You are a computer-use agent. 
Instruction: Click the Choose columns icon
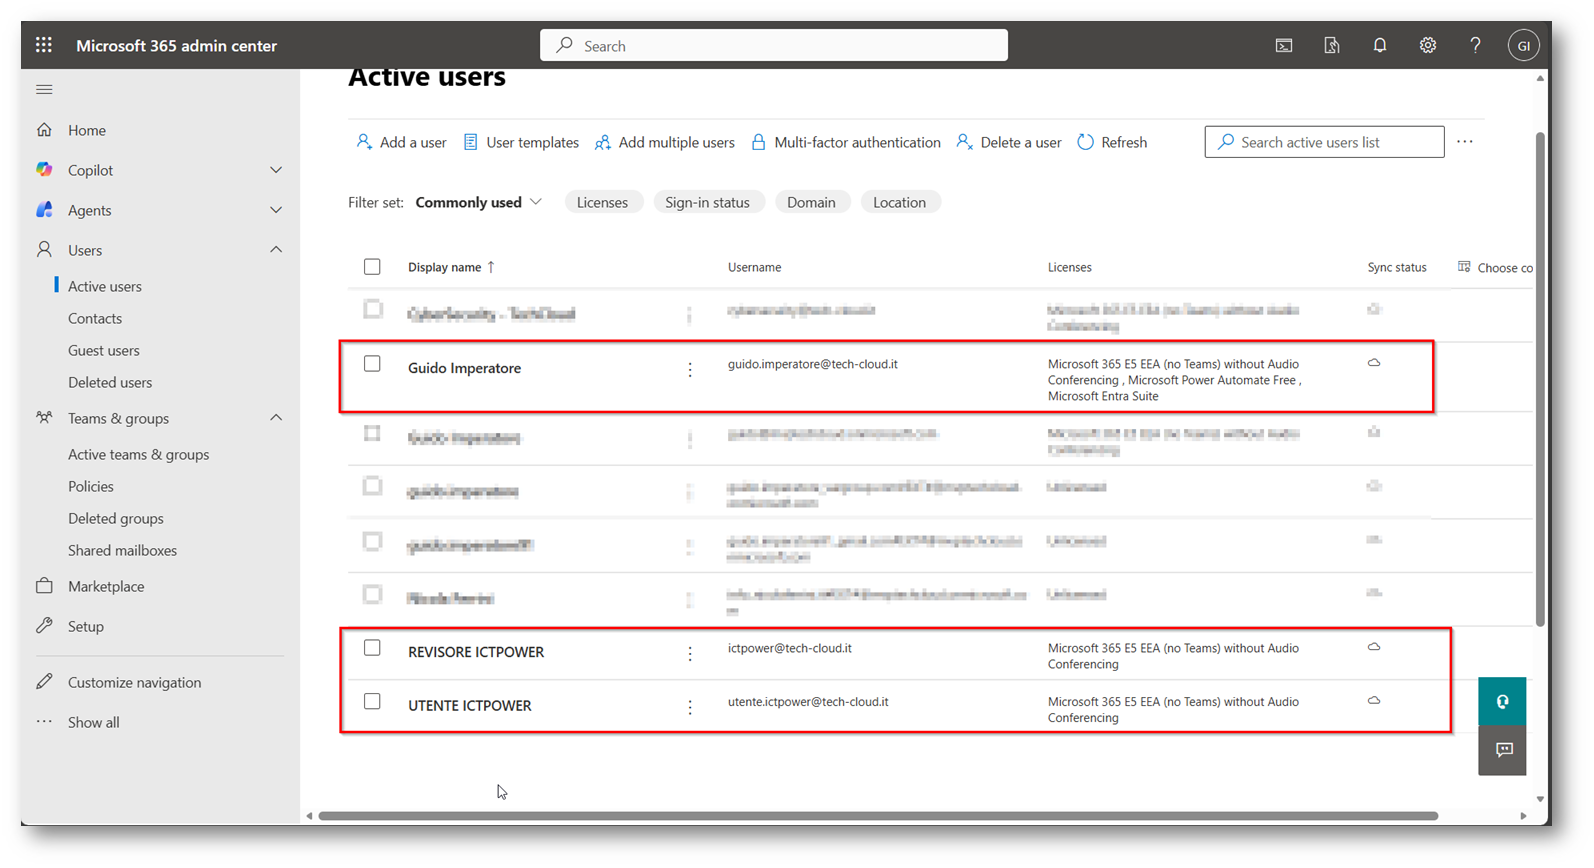[1464, 267]
